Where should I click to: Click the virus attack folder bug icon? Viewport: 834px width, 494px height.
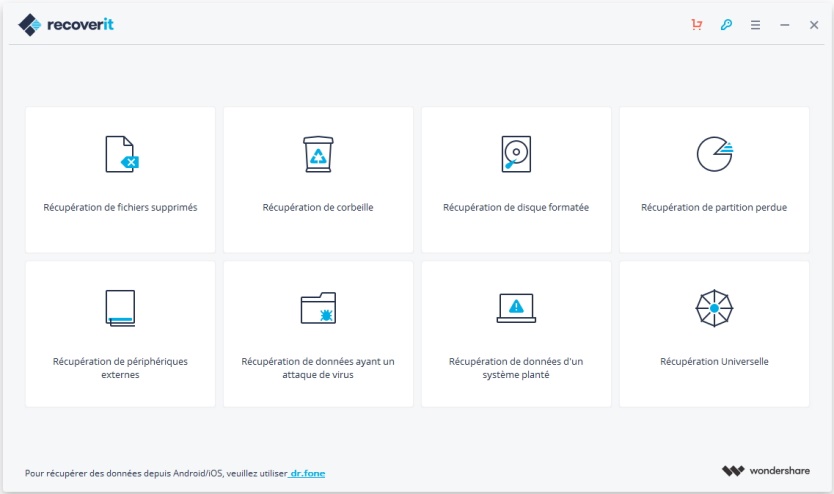318,308
